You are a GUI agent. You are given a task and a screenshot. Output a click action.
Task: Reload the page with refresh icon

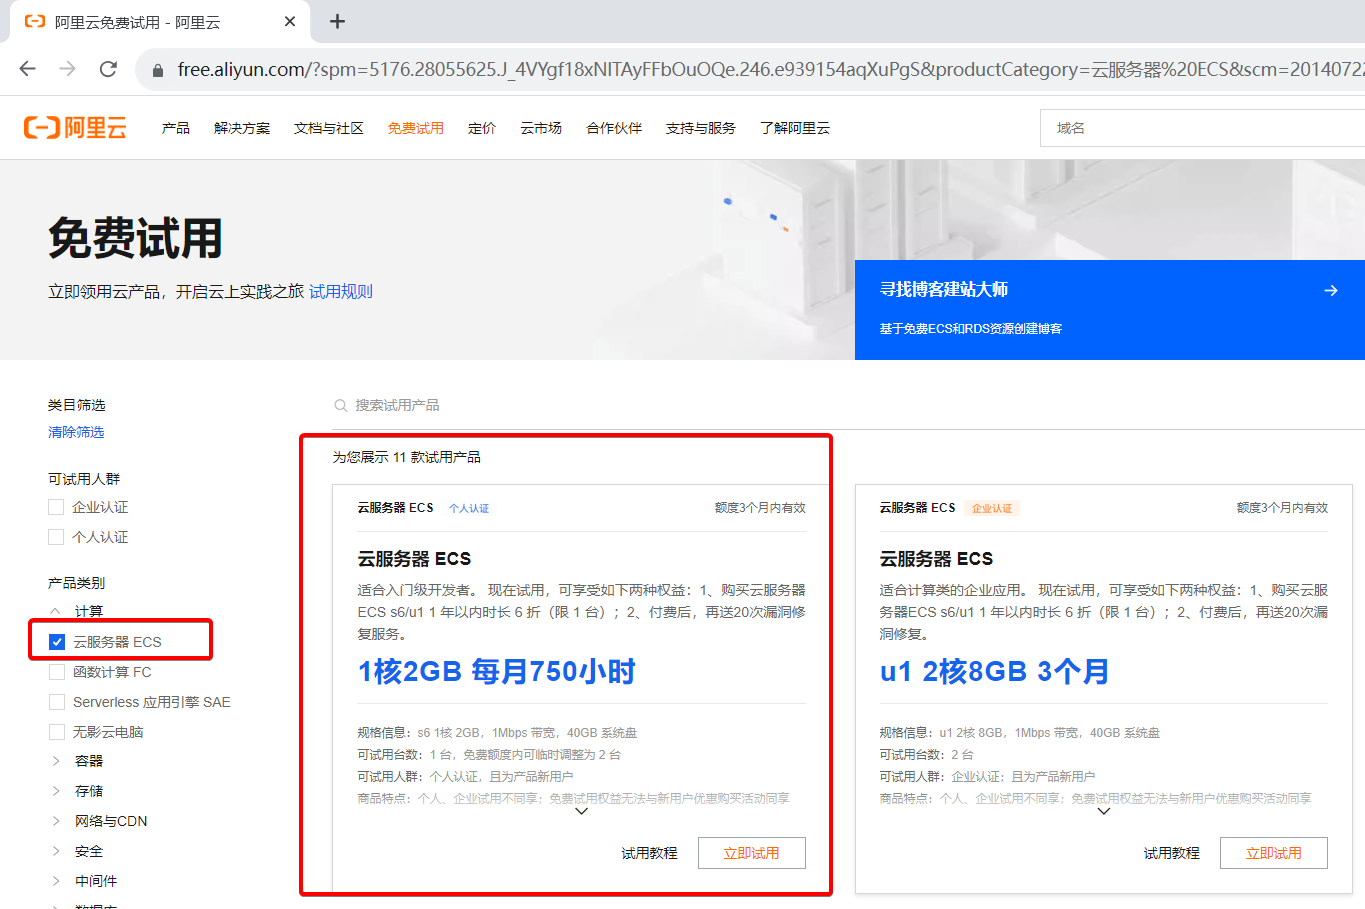[x=108, y=69]
